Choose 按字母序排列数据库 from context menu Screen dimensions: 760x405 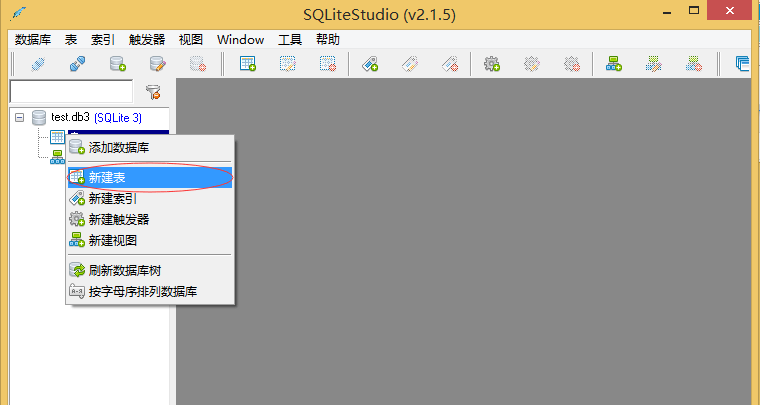click(x=150, y=292)
